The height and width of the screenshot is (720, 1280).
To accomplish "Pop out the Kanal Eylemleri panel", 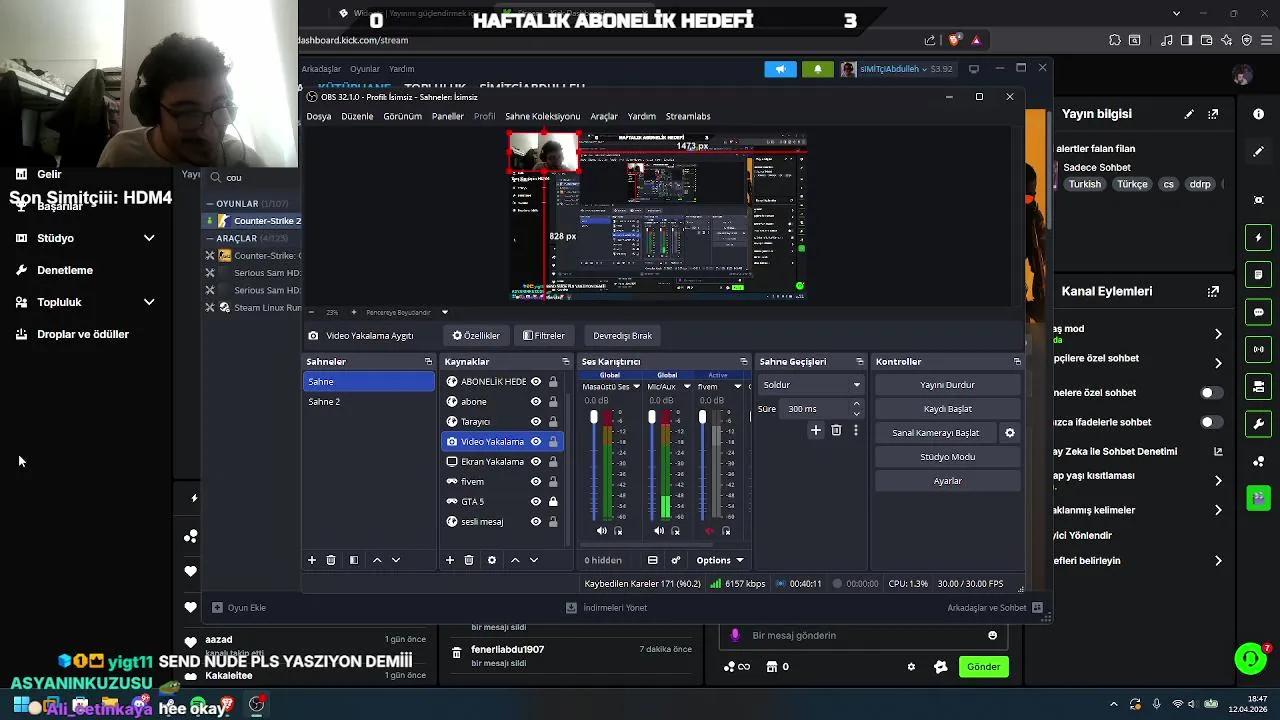I will pyautogui.click(x=1213, y=291).
